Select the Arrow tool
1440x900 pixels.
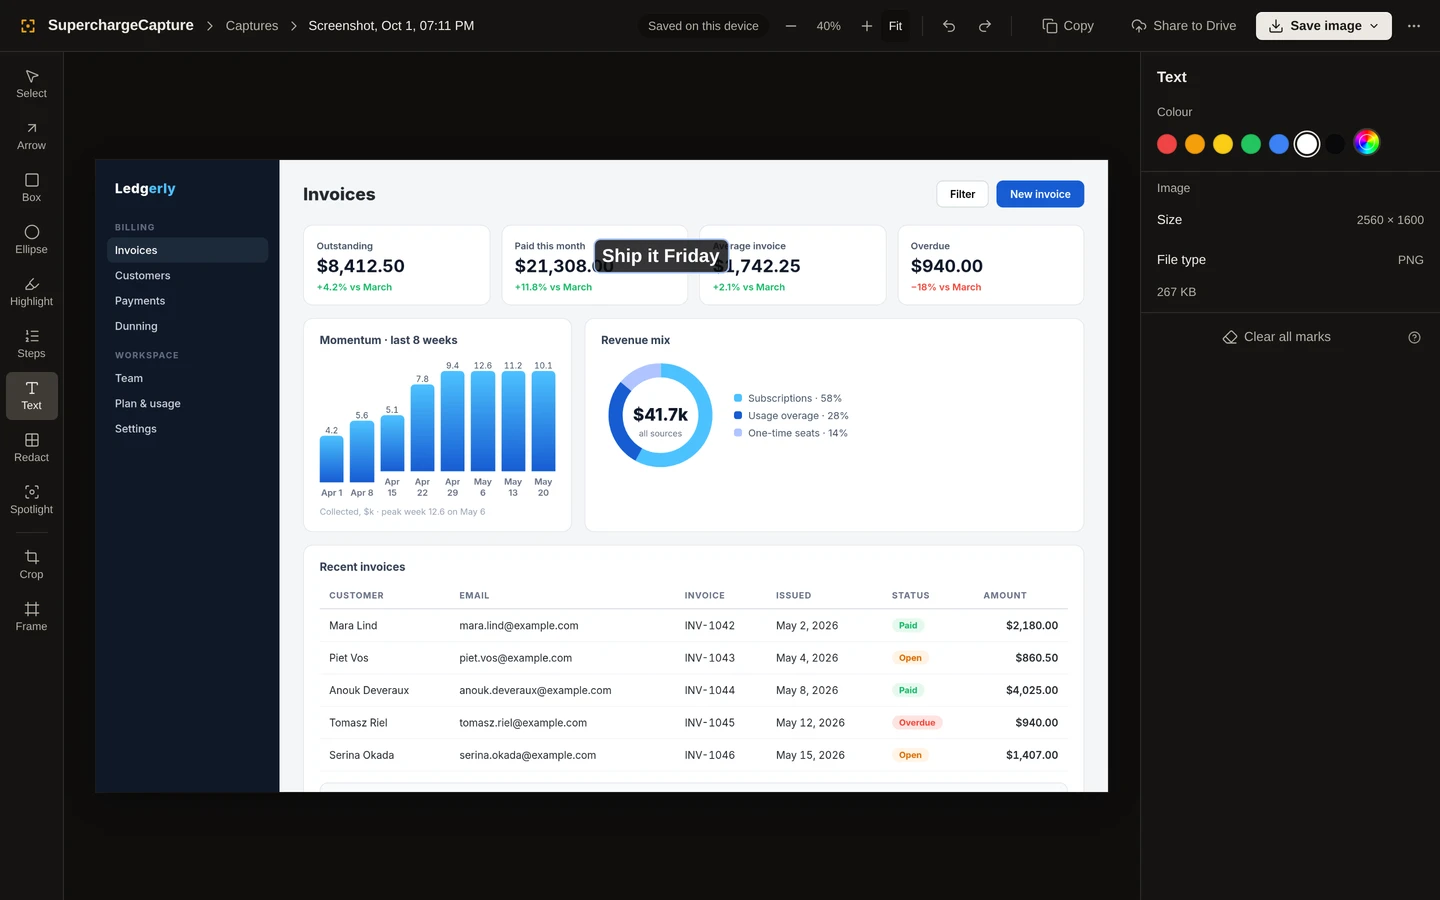tap(31, 136)
